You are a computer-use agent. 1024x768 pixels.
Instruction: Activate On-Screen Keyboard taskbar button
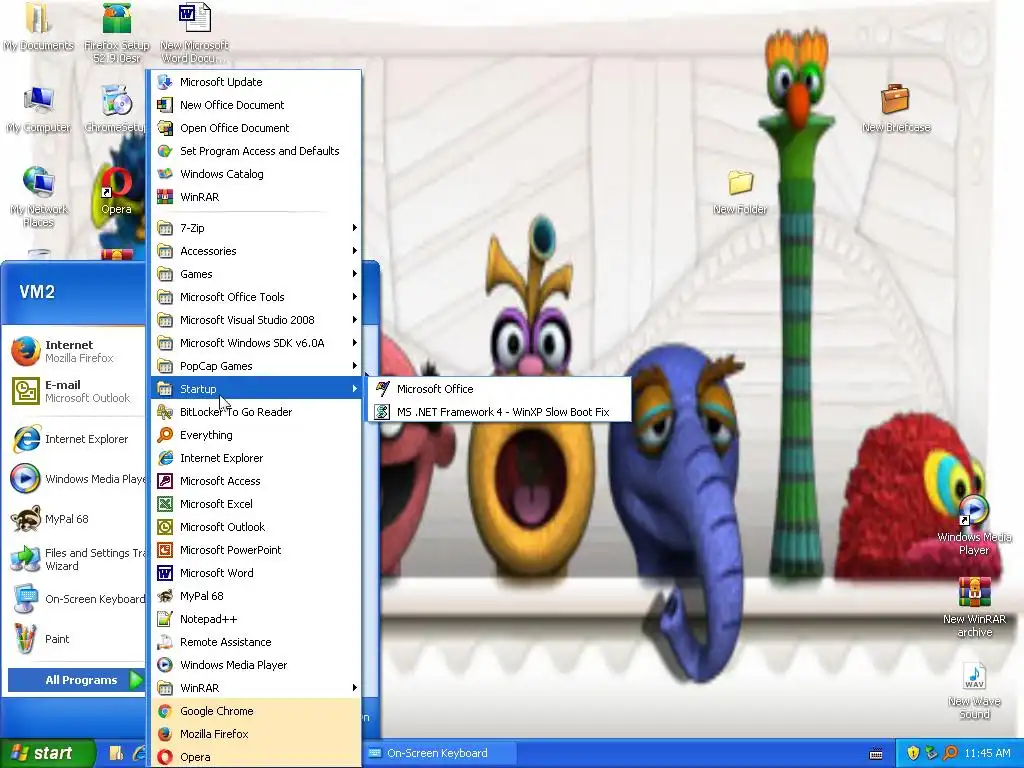[440, 753]
